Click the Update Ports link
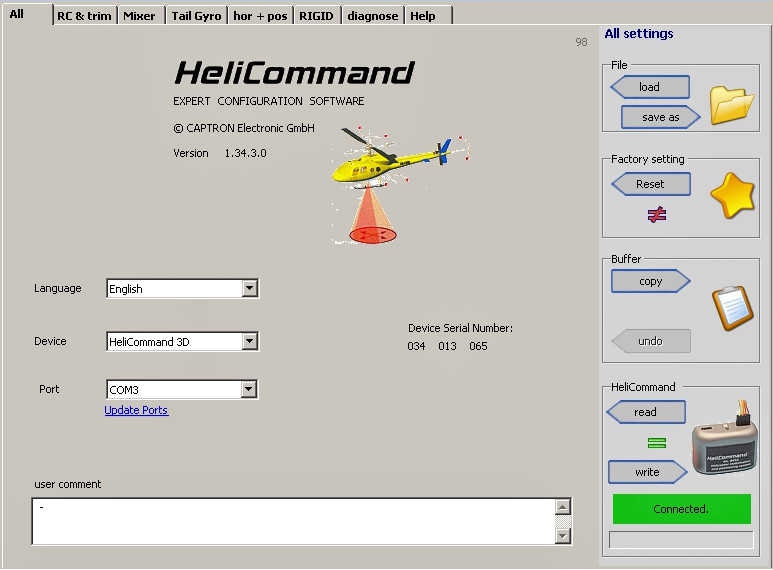The image size is (773, 570). click(x=137, y=410)
